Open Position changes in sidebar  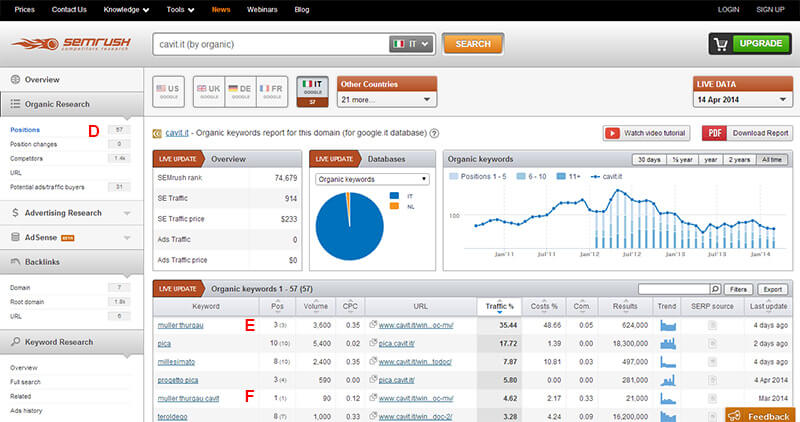click(x=34, y=144)
